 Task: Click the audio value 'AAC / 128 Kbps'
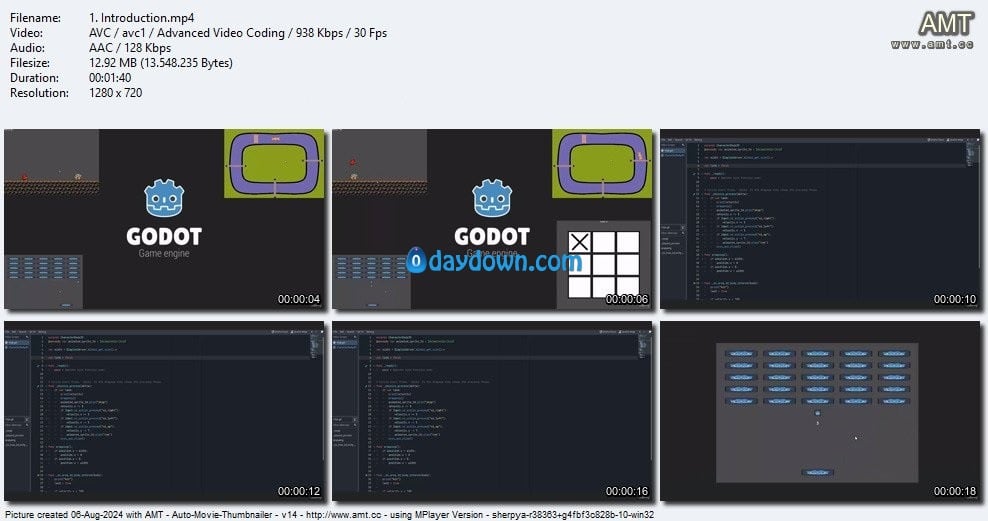tap(130, 48)
